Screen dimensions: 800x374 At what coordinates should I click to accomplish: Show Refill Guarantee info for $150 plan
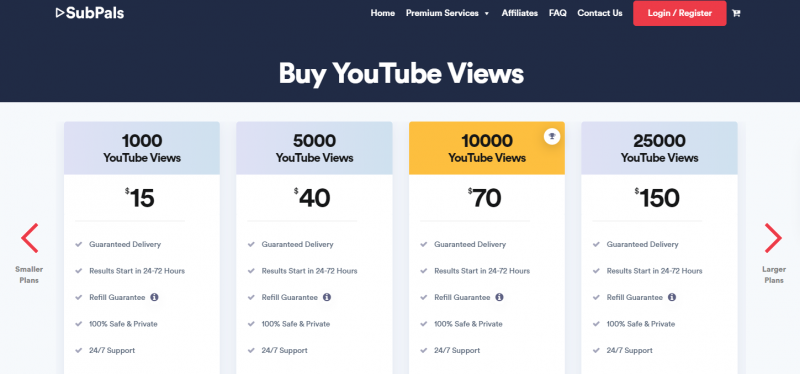click(x=672, y=297)
